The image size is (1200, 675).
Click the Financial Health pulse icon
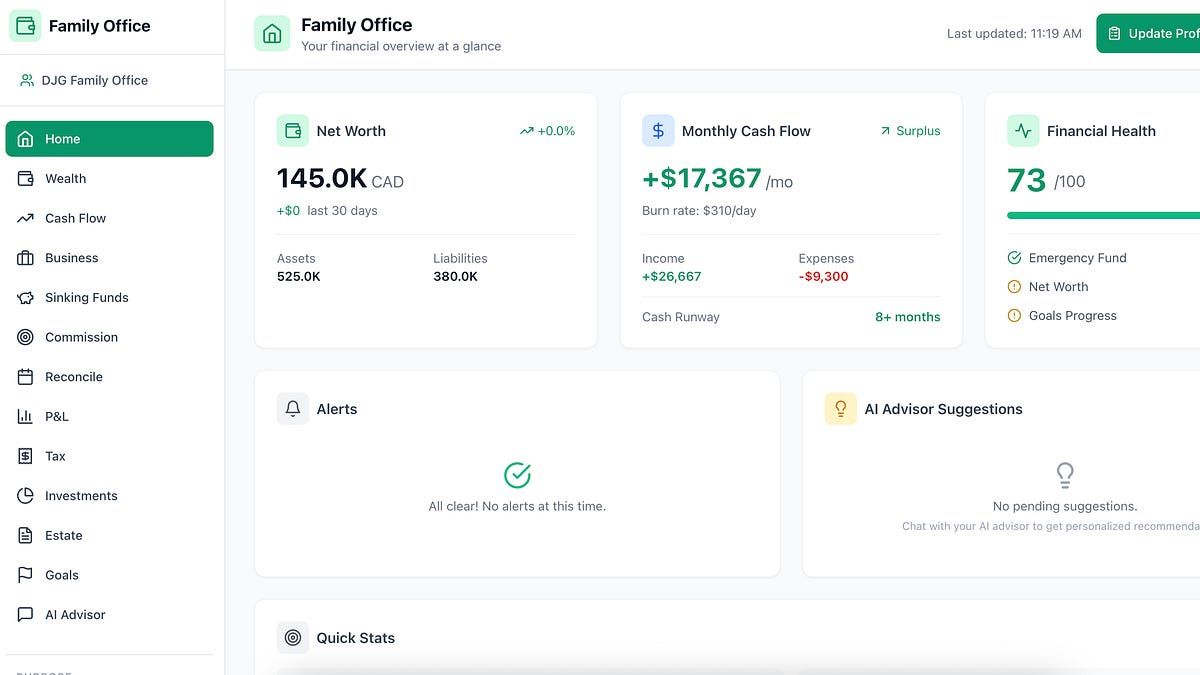1023,131
